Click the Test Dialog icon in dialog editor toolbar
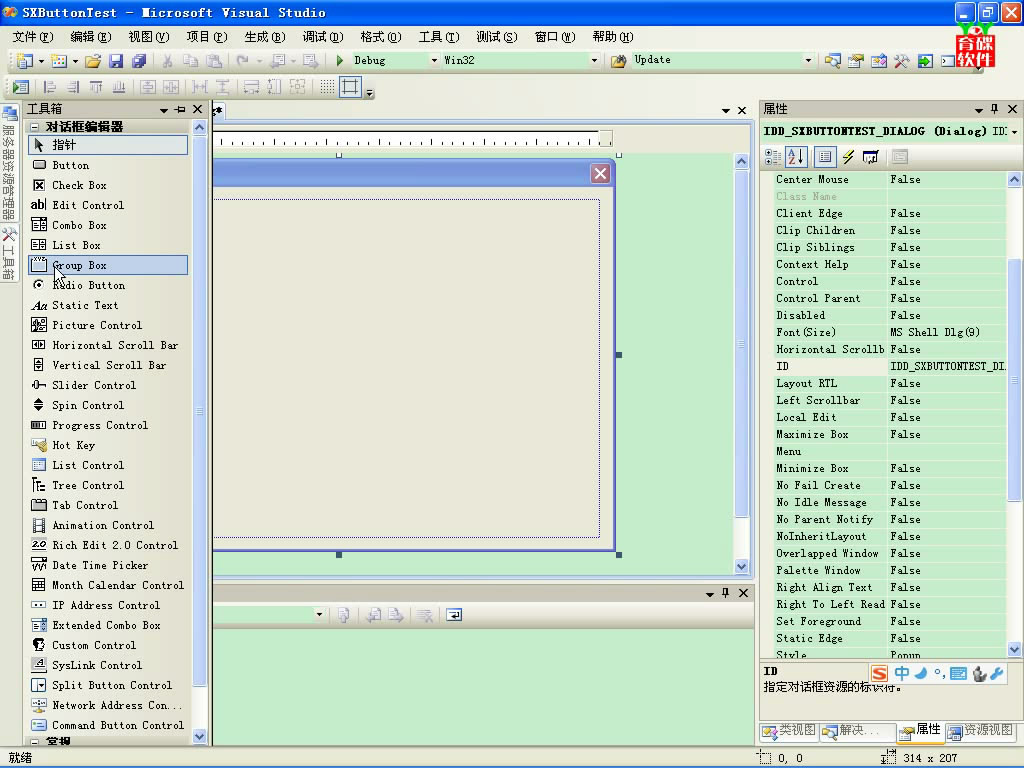 point(20,87)
